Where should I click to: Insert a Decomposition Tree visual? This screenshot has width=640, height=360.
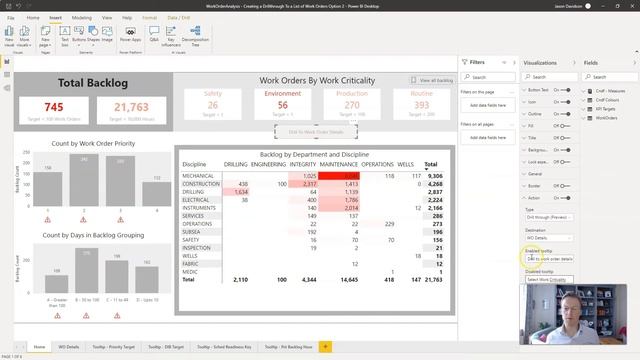195,36
